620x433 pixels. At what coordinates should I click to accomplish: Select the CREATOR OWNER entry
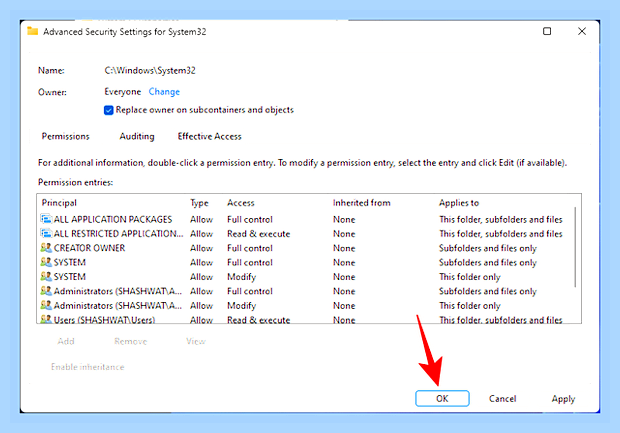pos(305,248)
